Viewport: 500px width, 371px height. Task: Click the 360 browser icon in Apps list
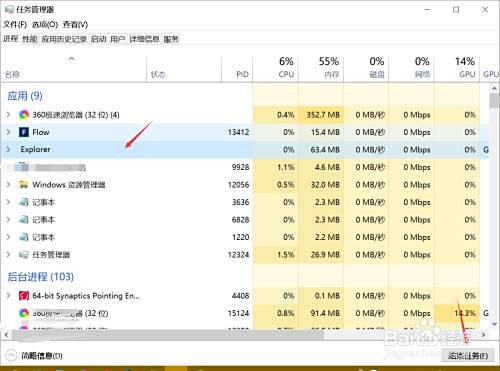24,115
